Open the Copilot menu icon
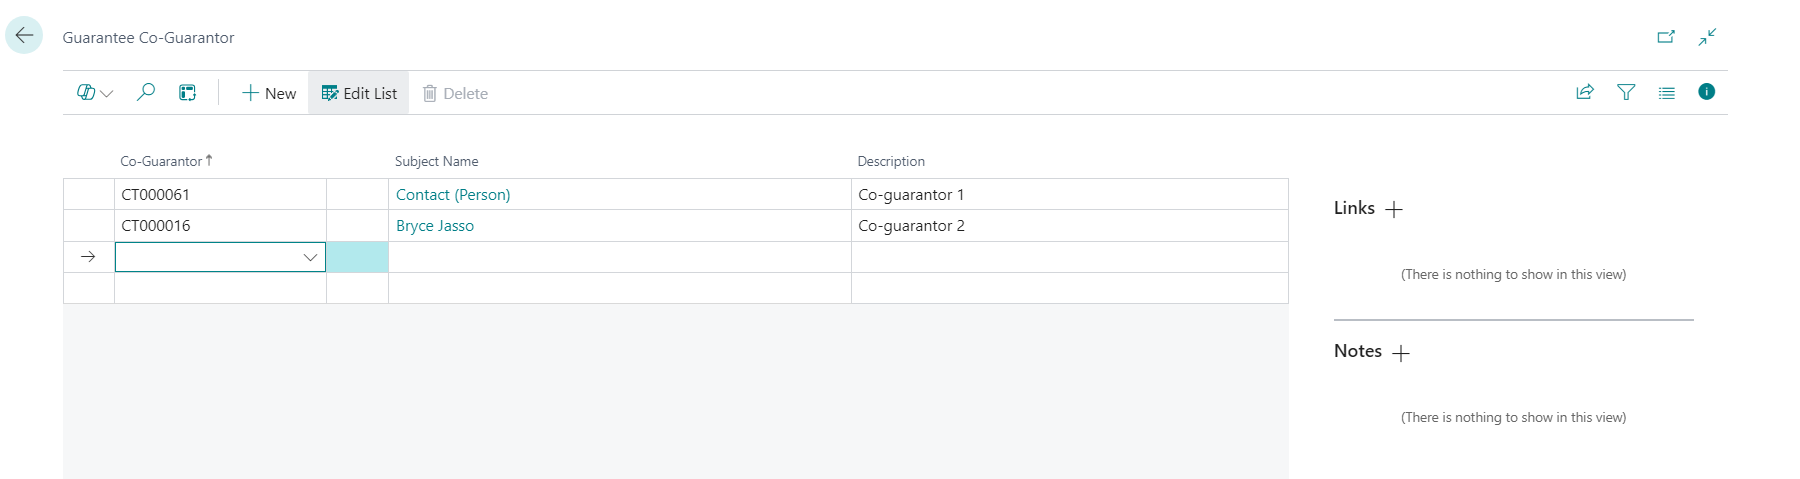Image resolution: width=1800 pixels, height=479 pixels. tap(94, 93)
